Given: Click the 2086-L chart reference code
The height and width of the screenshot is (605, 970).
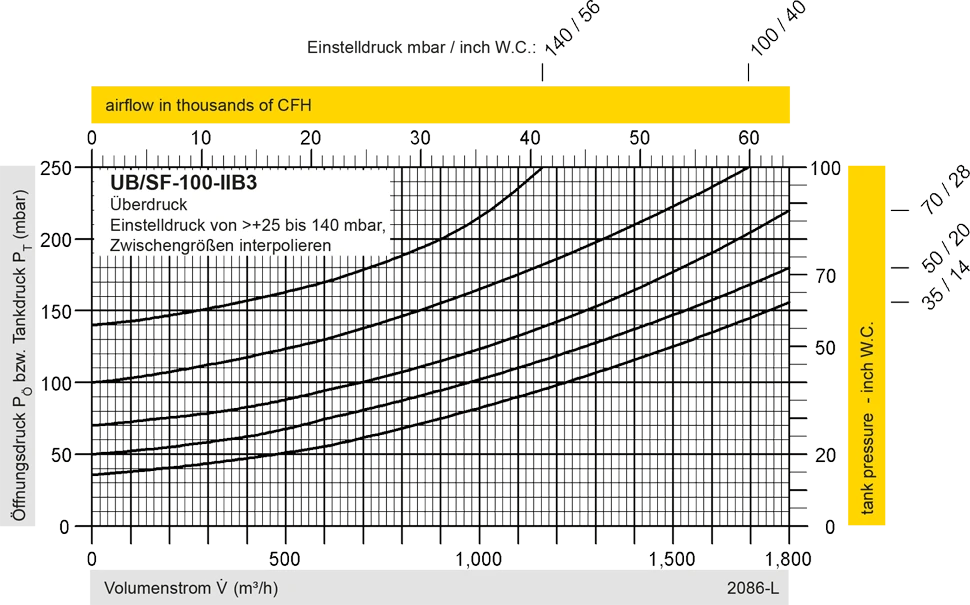Looking at the screenshot, I should pos(752,589).
